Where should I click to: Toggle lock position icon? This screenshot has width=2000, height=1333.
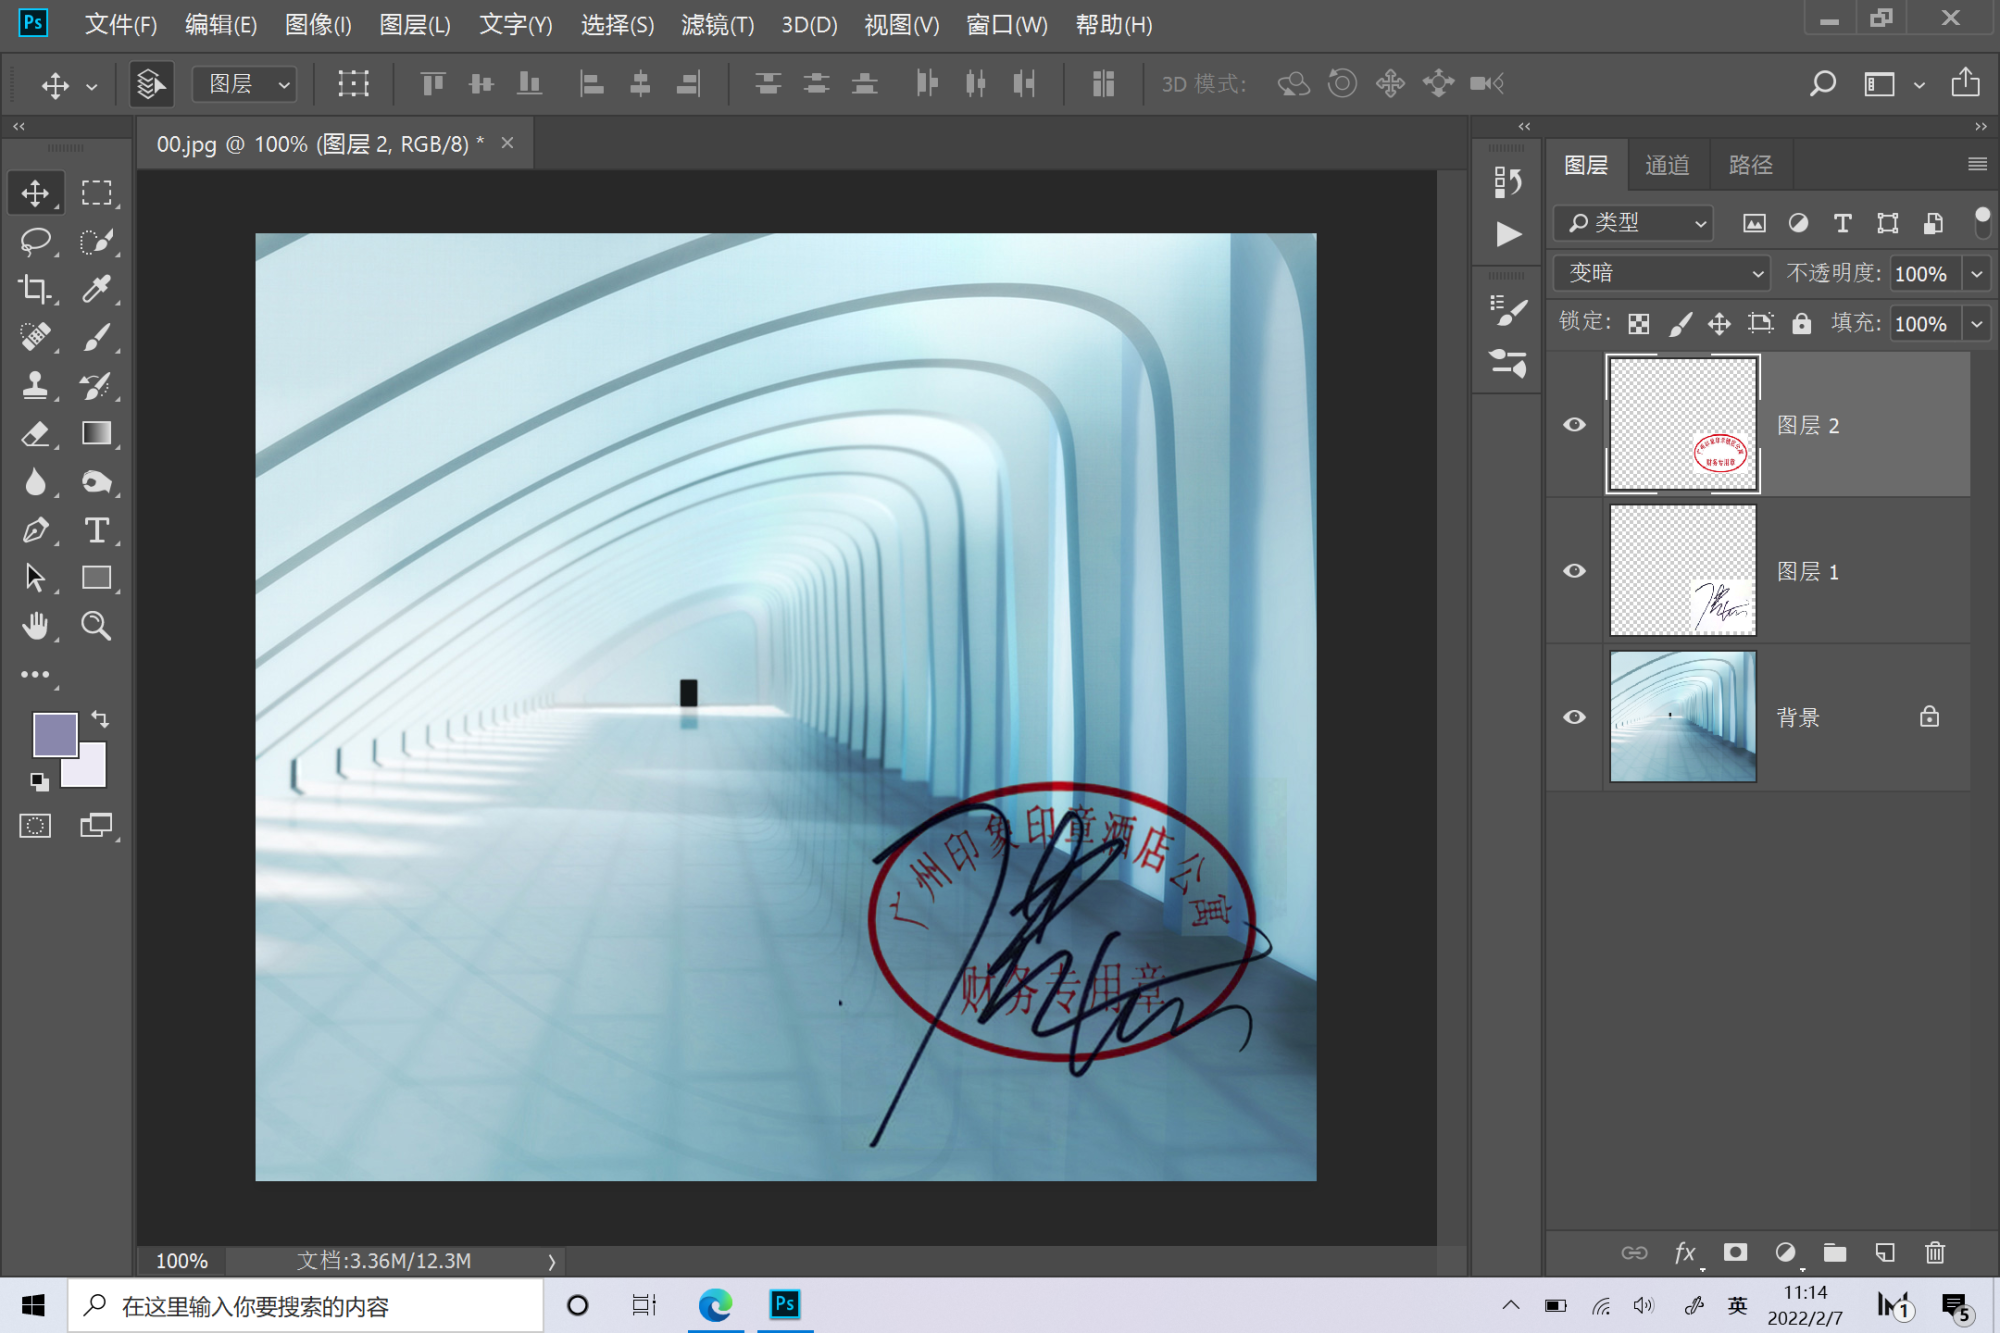point(1719,323)
